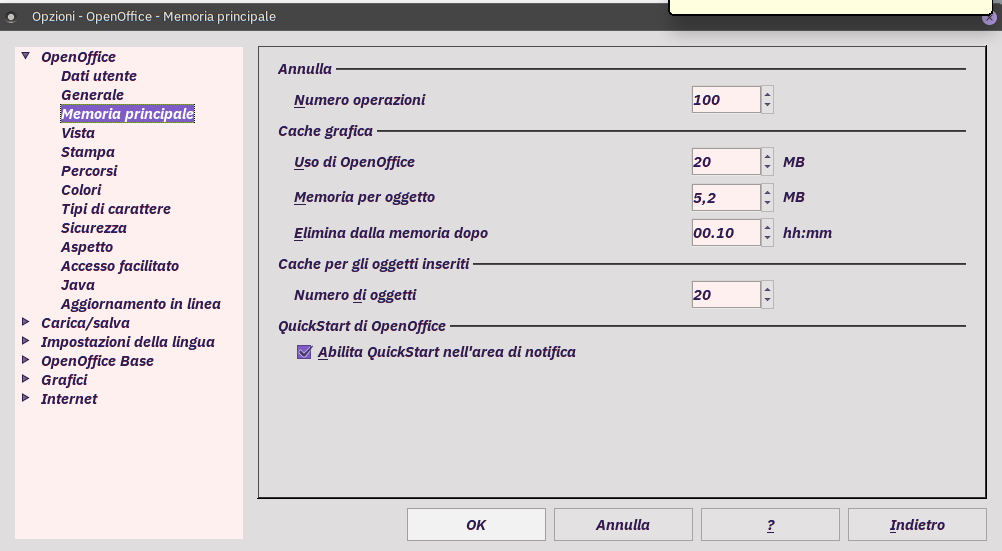Decrease Uso di OpenOffice value
Viewport: 1002px width, 551px height.
(x=767, y=168)
